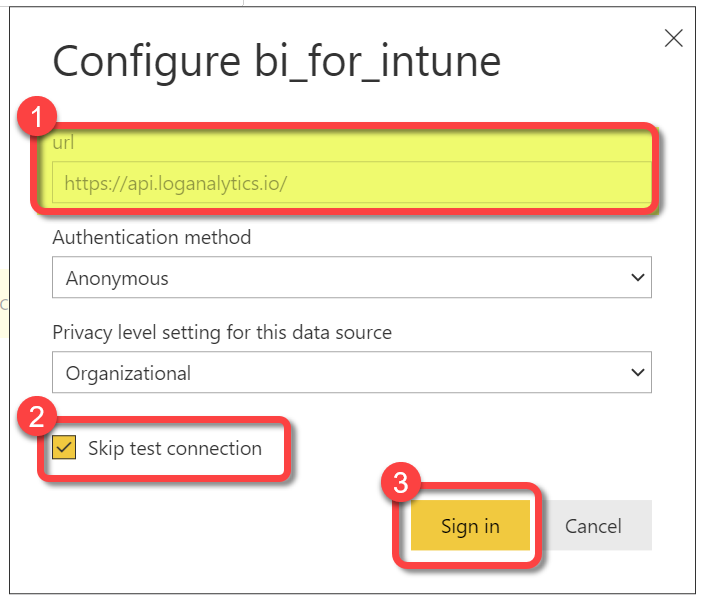
Task: Click the red step 1 badge
Action: pos(38,117)
